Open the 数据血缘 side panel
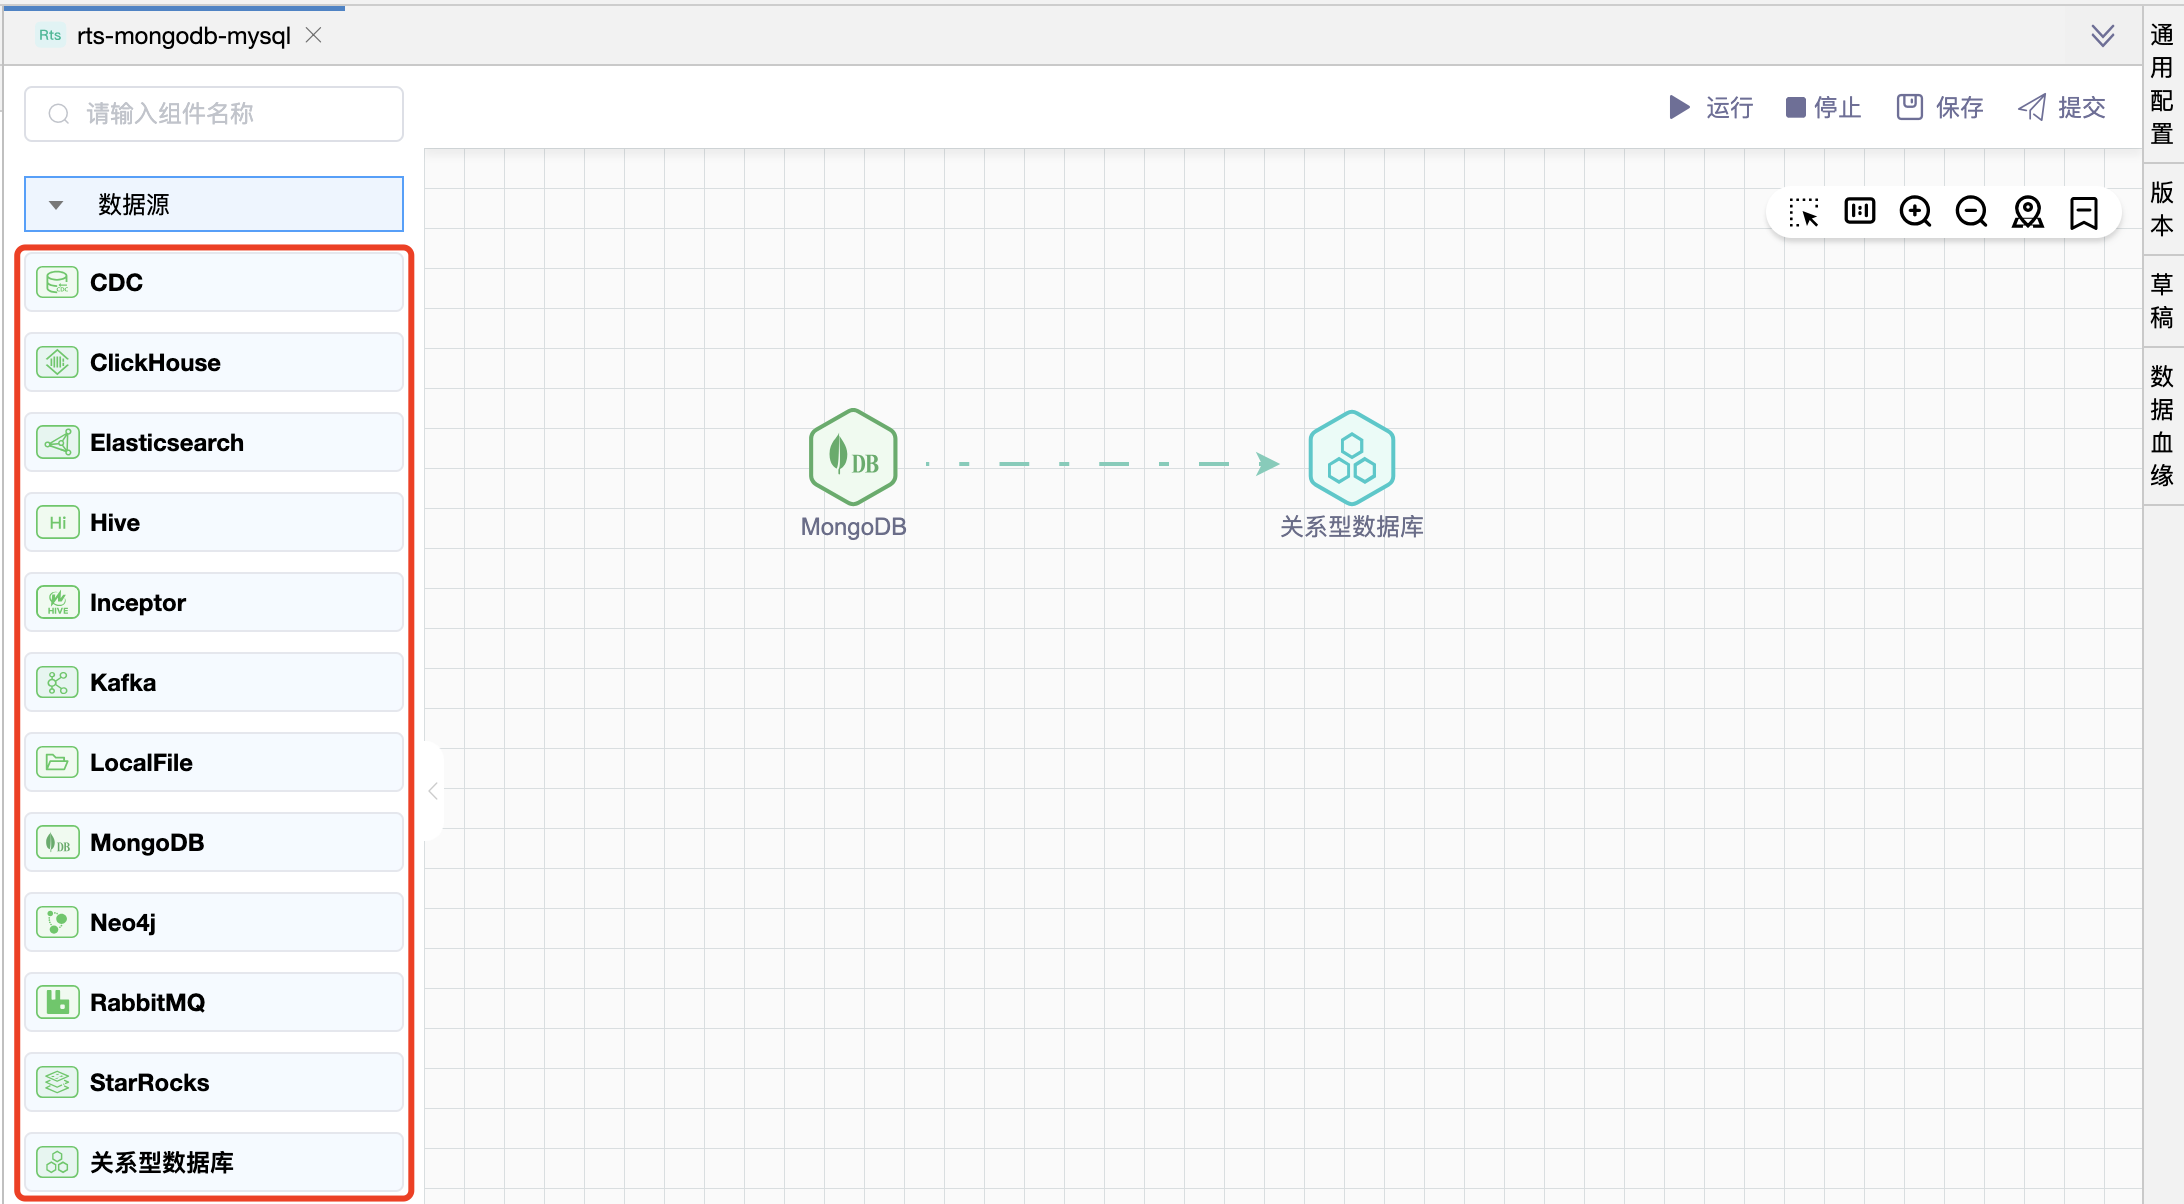2184x1204 pixels. pos(2162,425)
